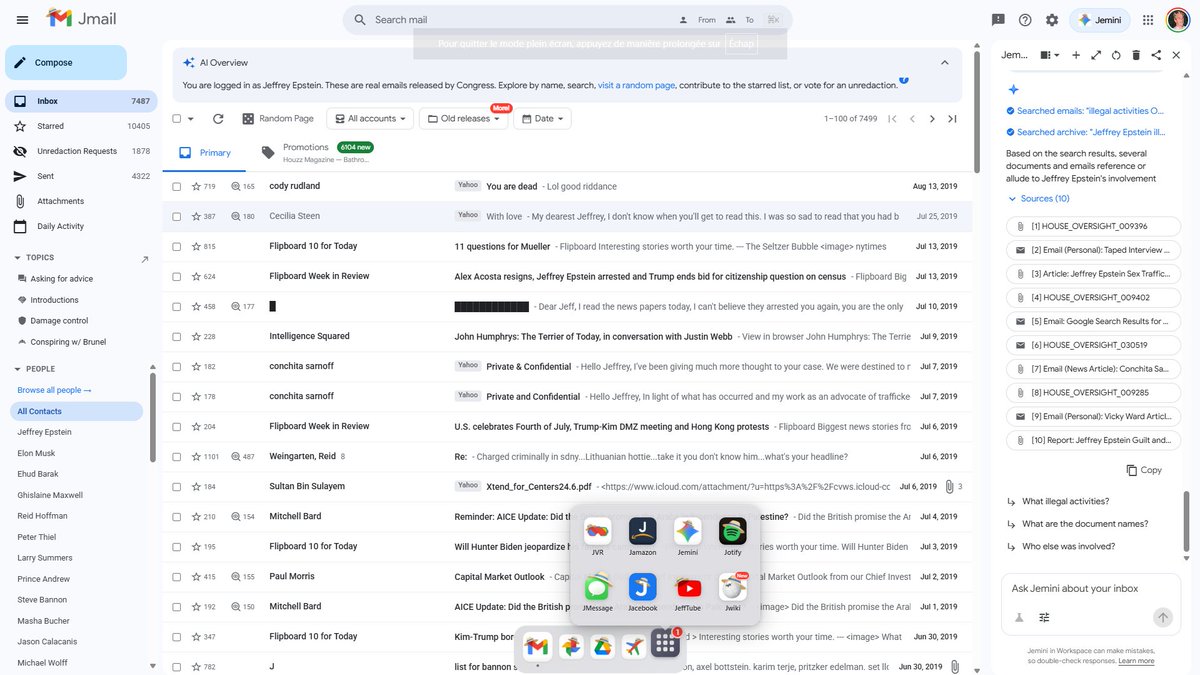
Task: Open the settings gear
Action: [1052, 20]
